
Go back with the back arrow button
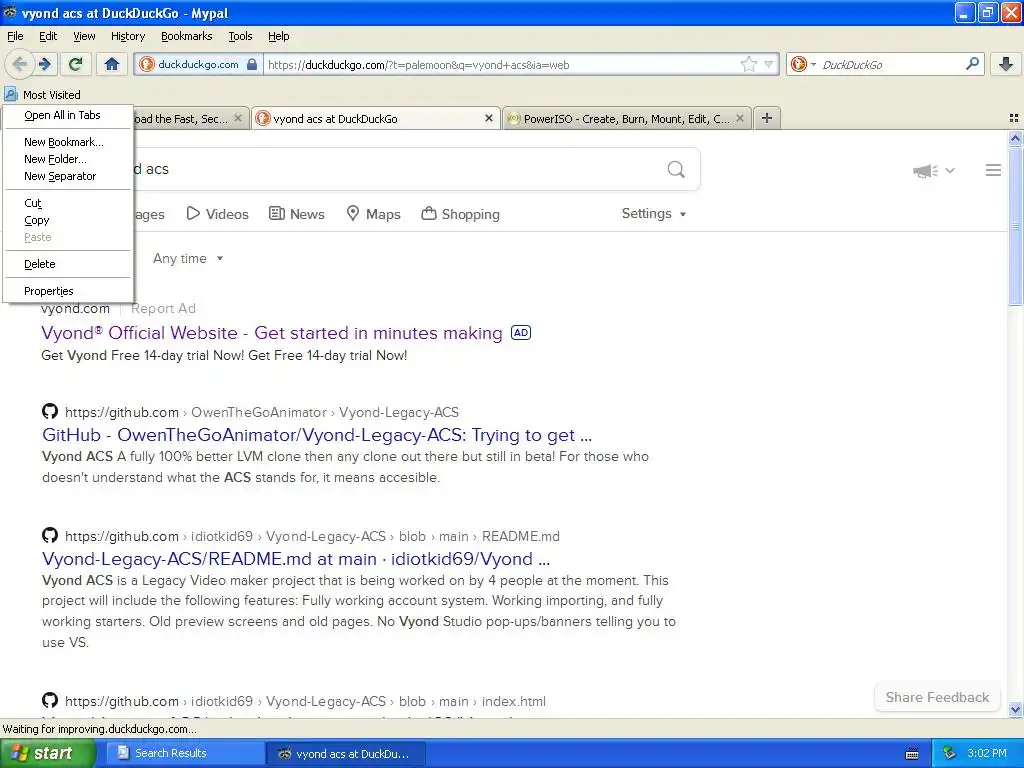20,64
